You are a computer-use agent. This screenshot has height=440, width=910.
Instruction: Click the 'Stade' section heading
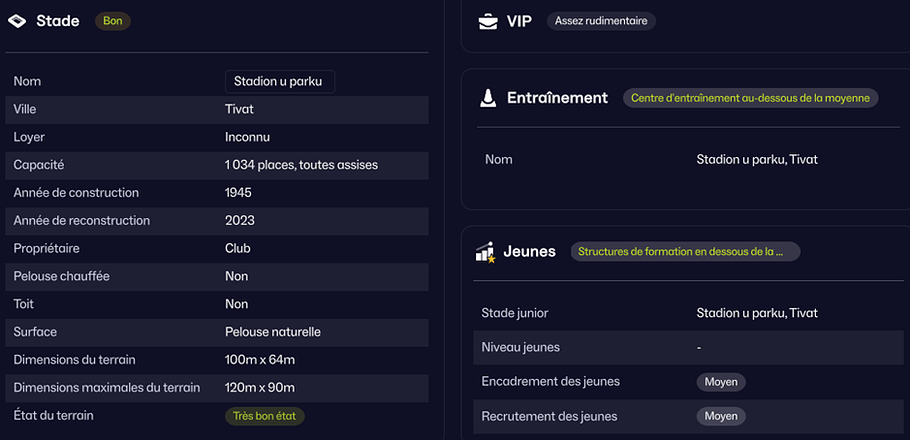[x=58, y=21]
